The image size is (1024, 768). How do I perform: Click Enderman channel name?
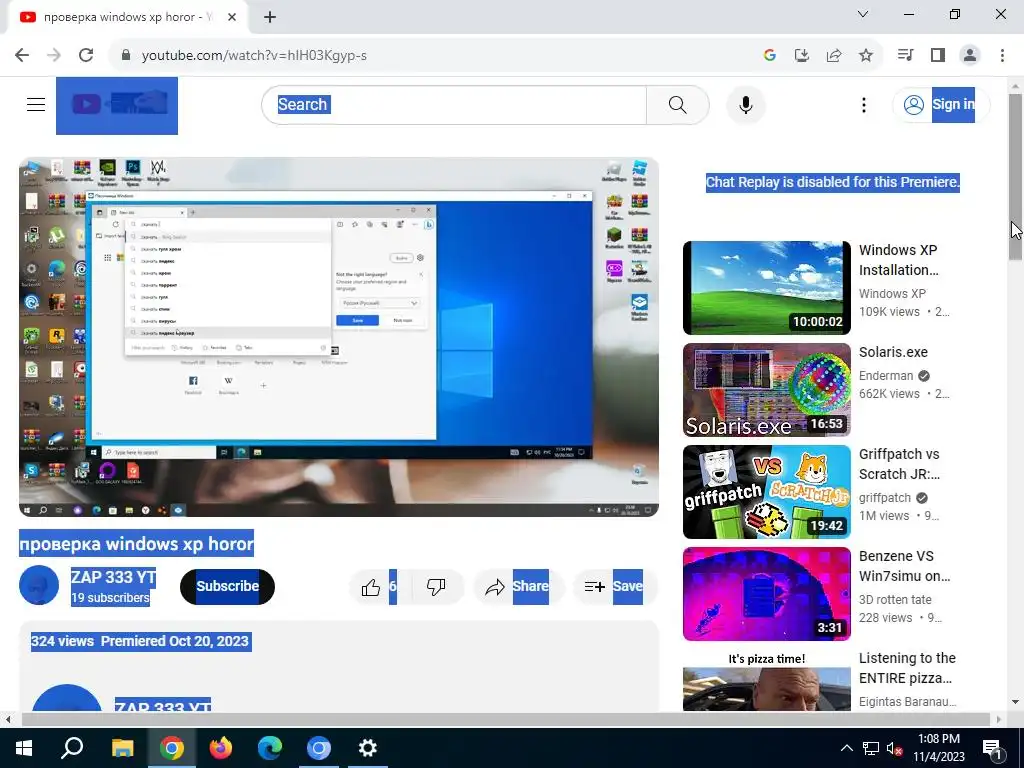[x=886, y=376]
